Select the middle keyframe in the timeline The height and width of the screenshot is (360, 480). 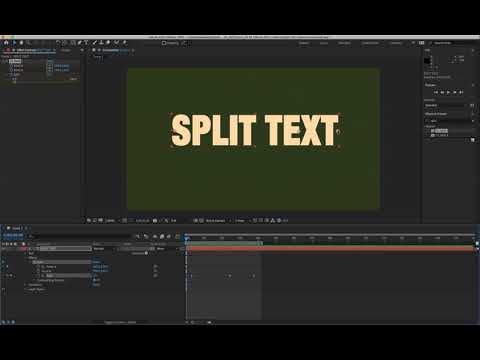tap(229, 276)
